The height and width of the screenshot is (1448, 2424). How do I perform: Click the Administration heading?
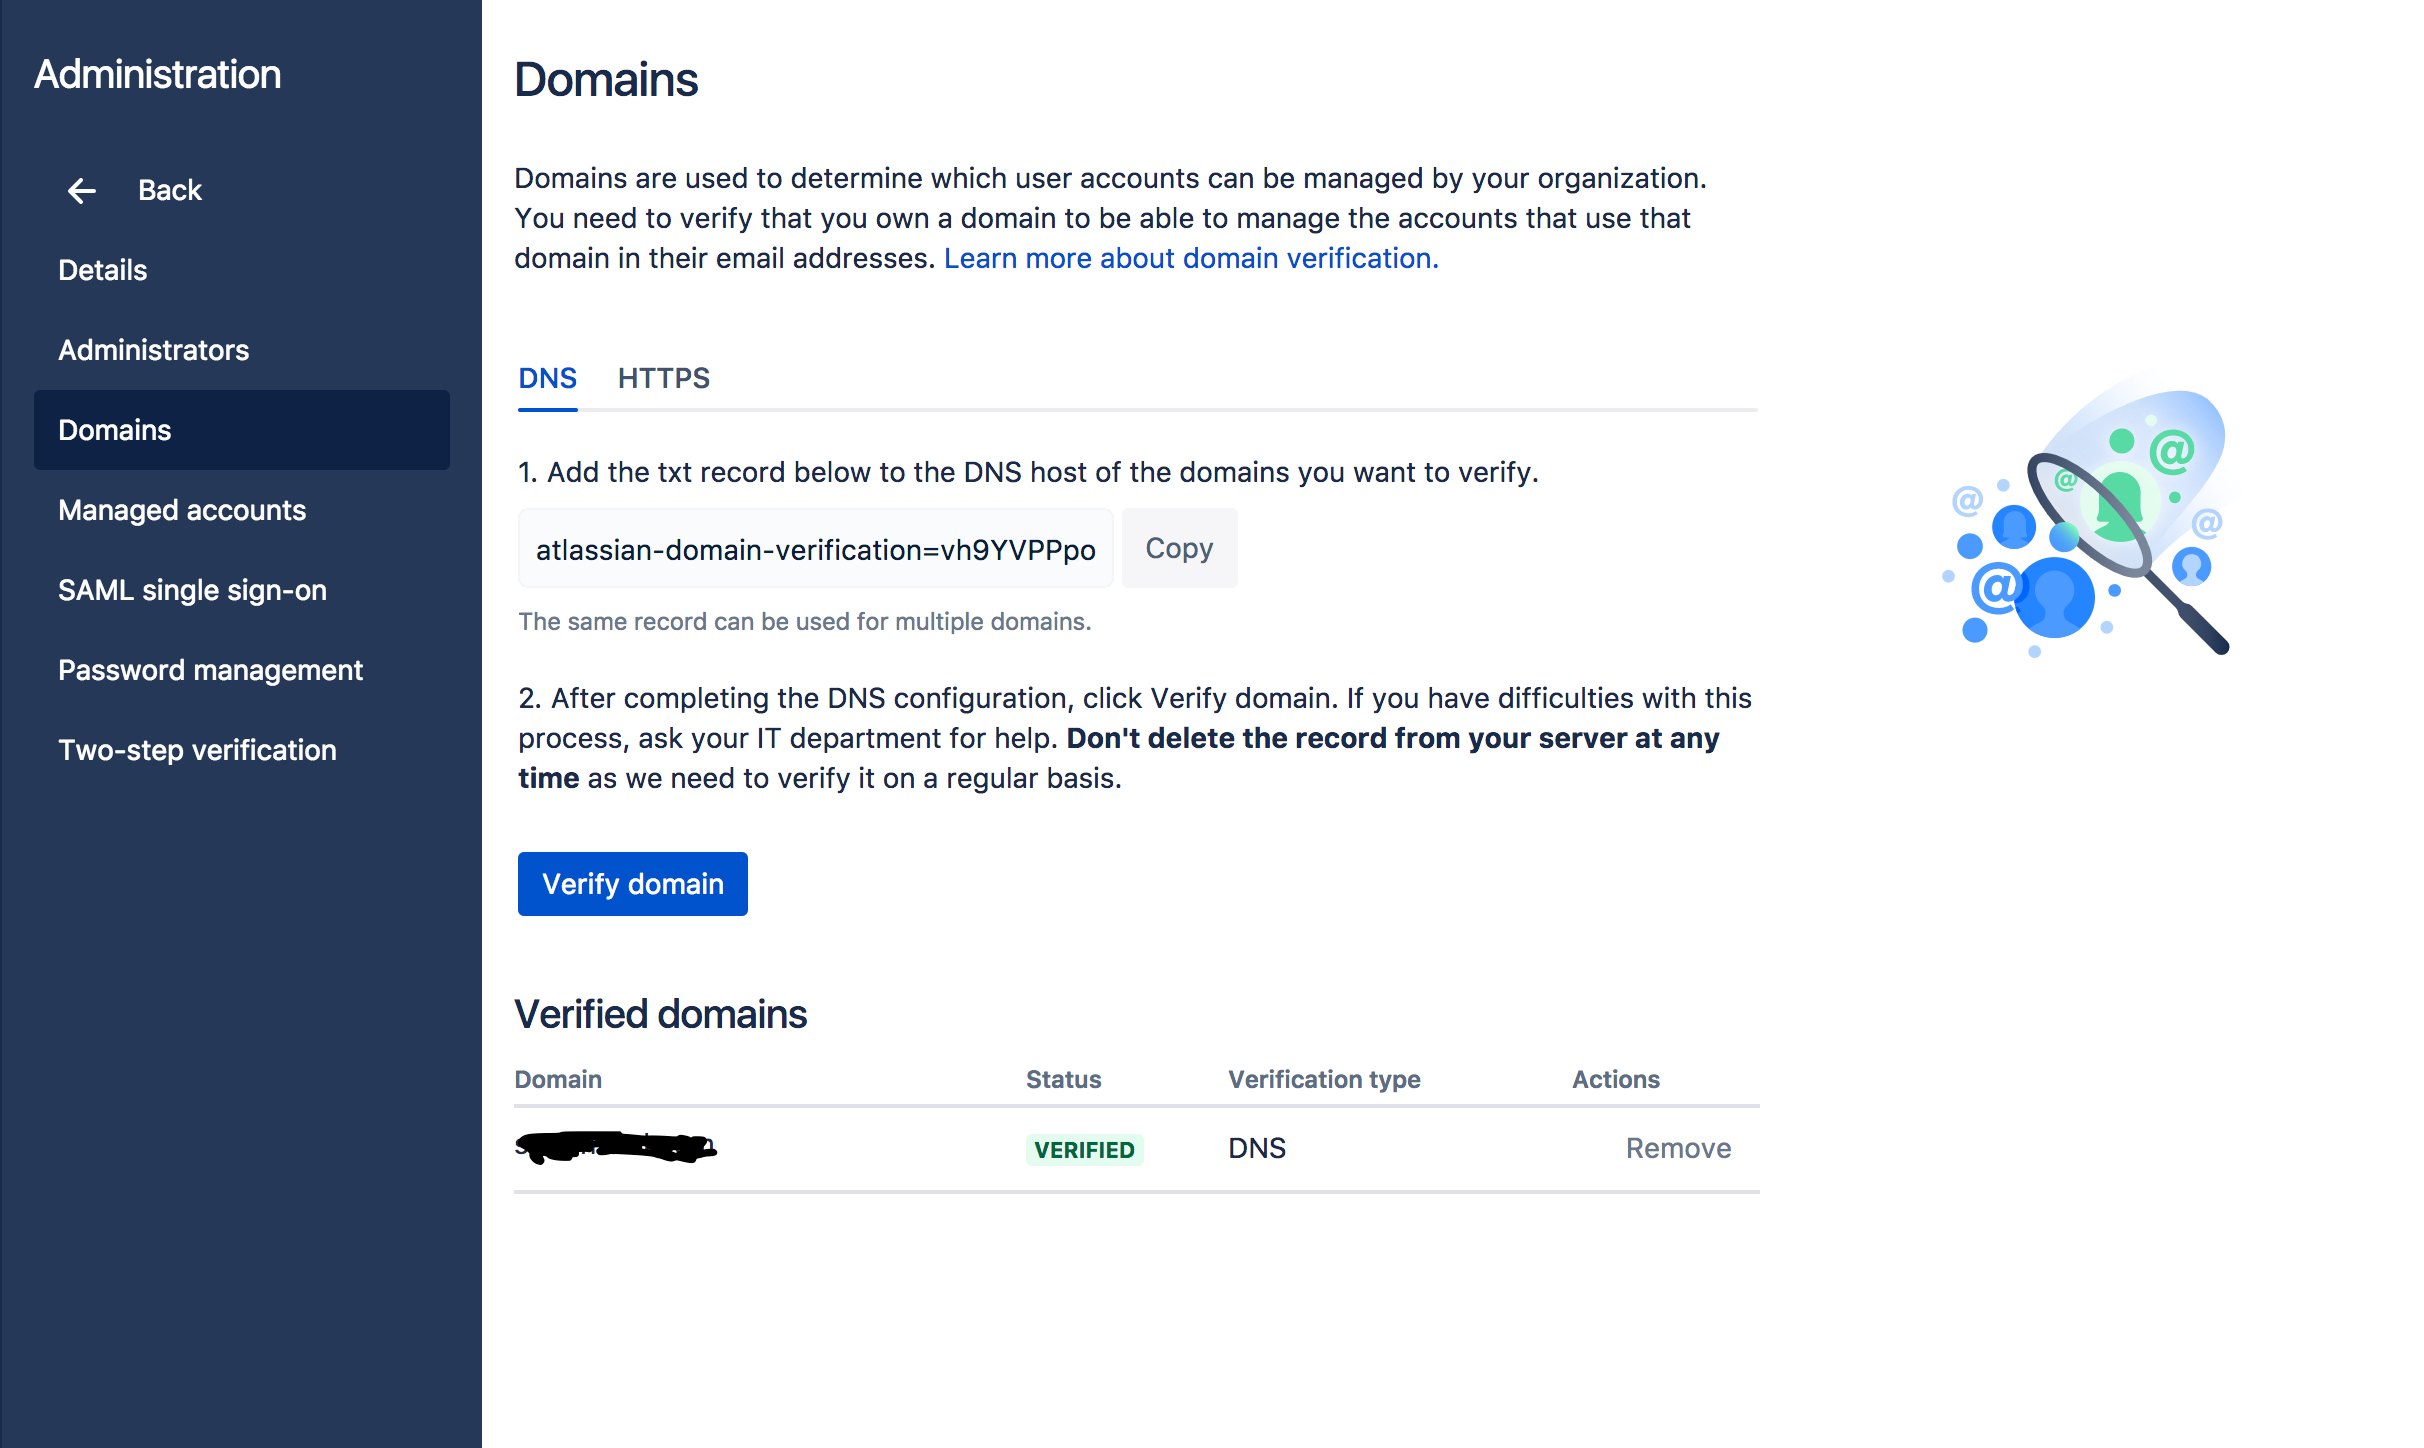pyautogui.click(x=158, y=75)
